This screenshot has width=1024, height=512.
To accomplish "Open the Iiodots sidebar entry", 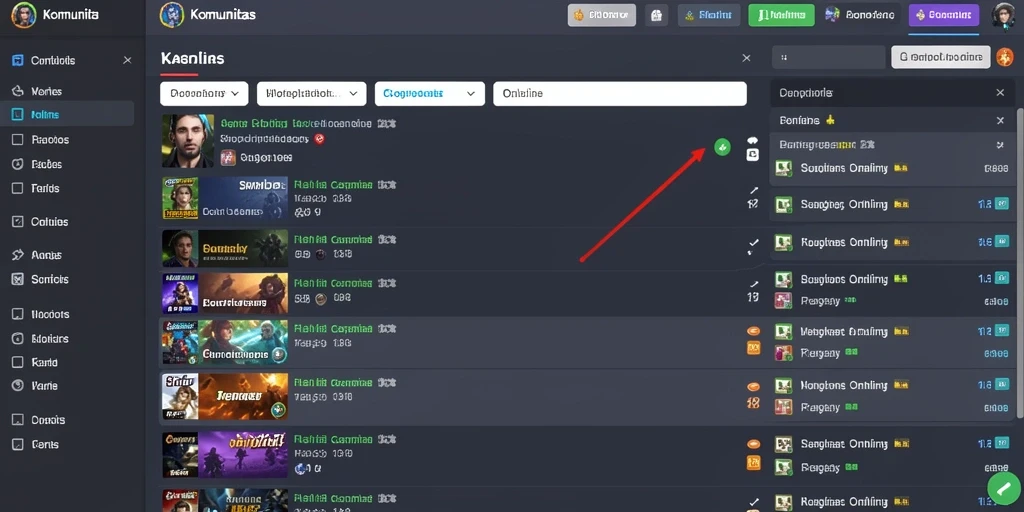I will 50,314.
